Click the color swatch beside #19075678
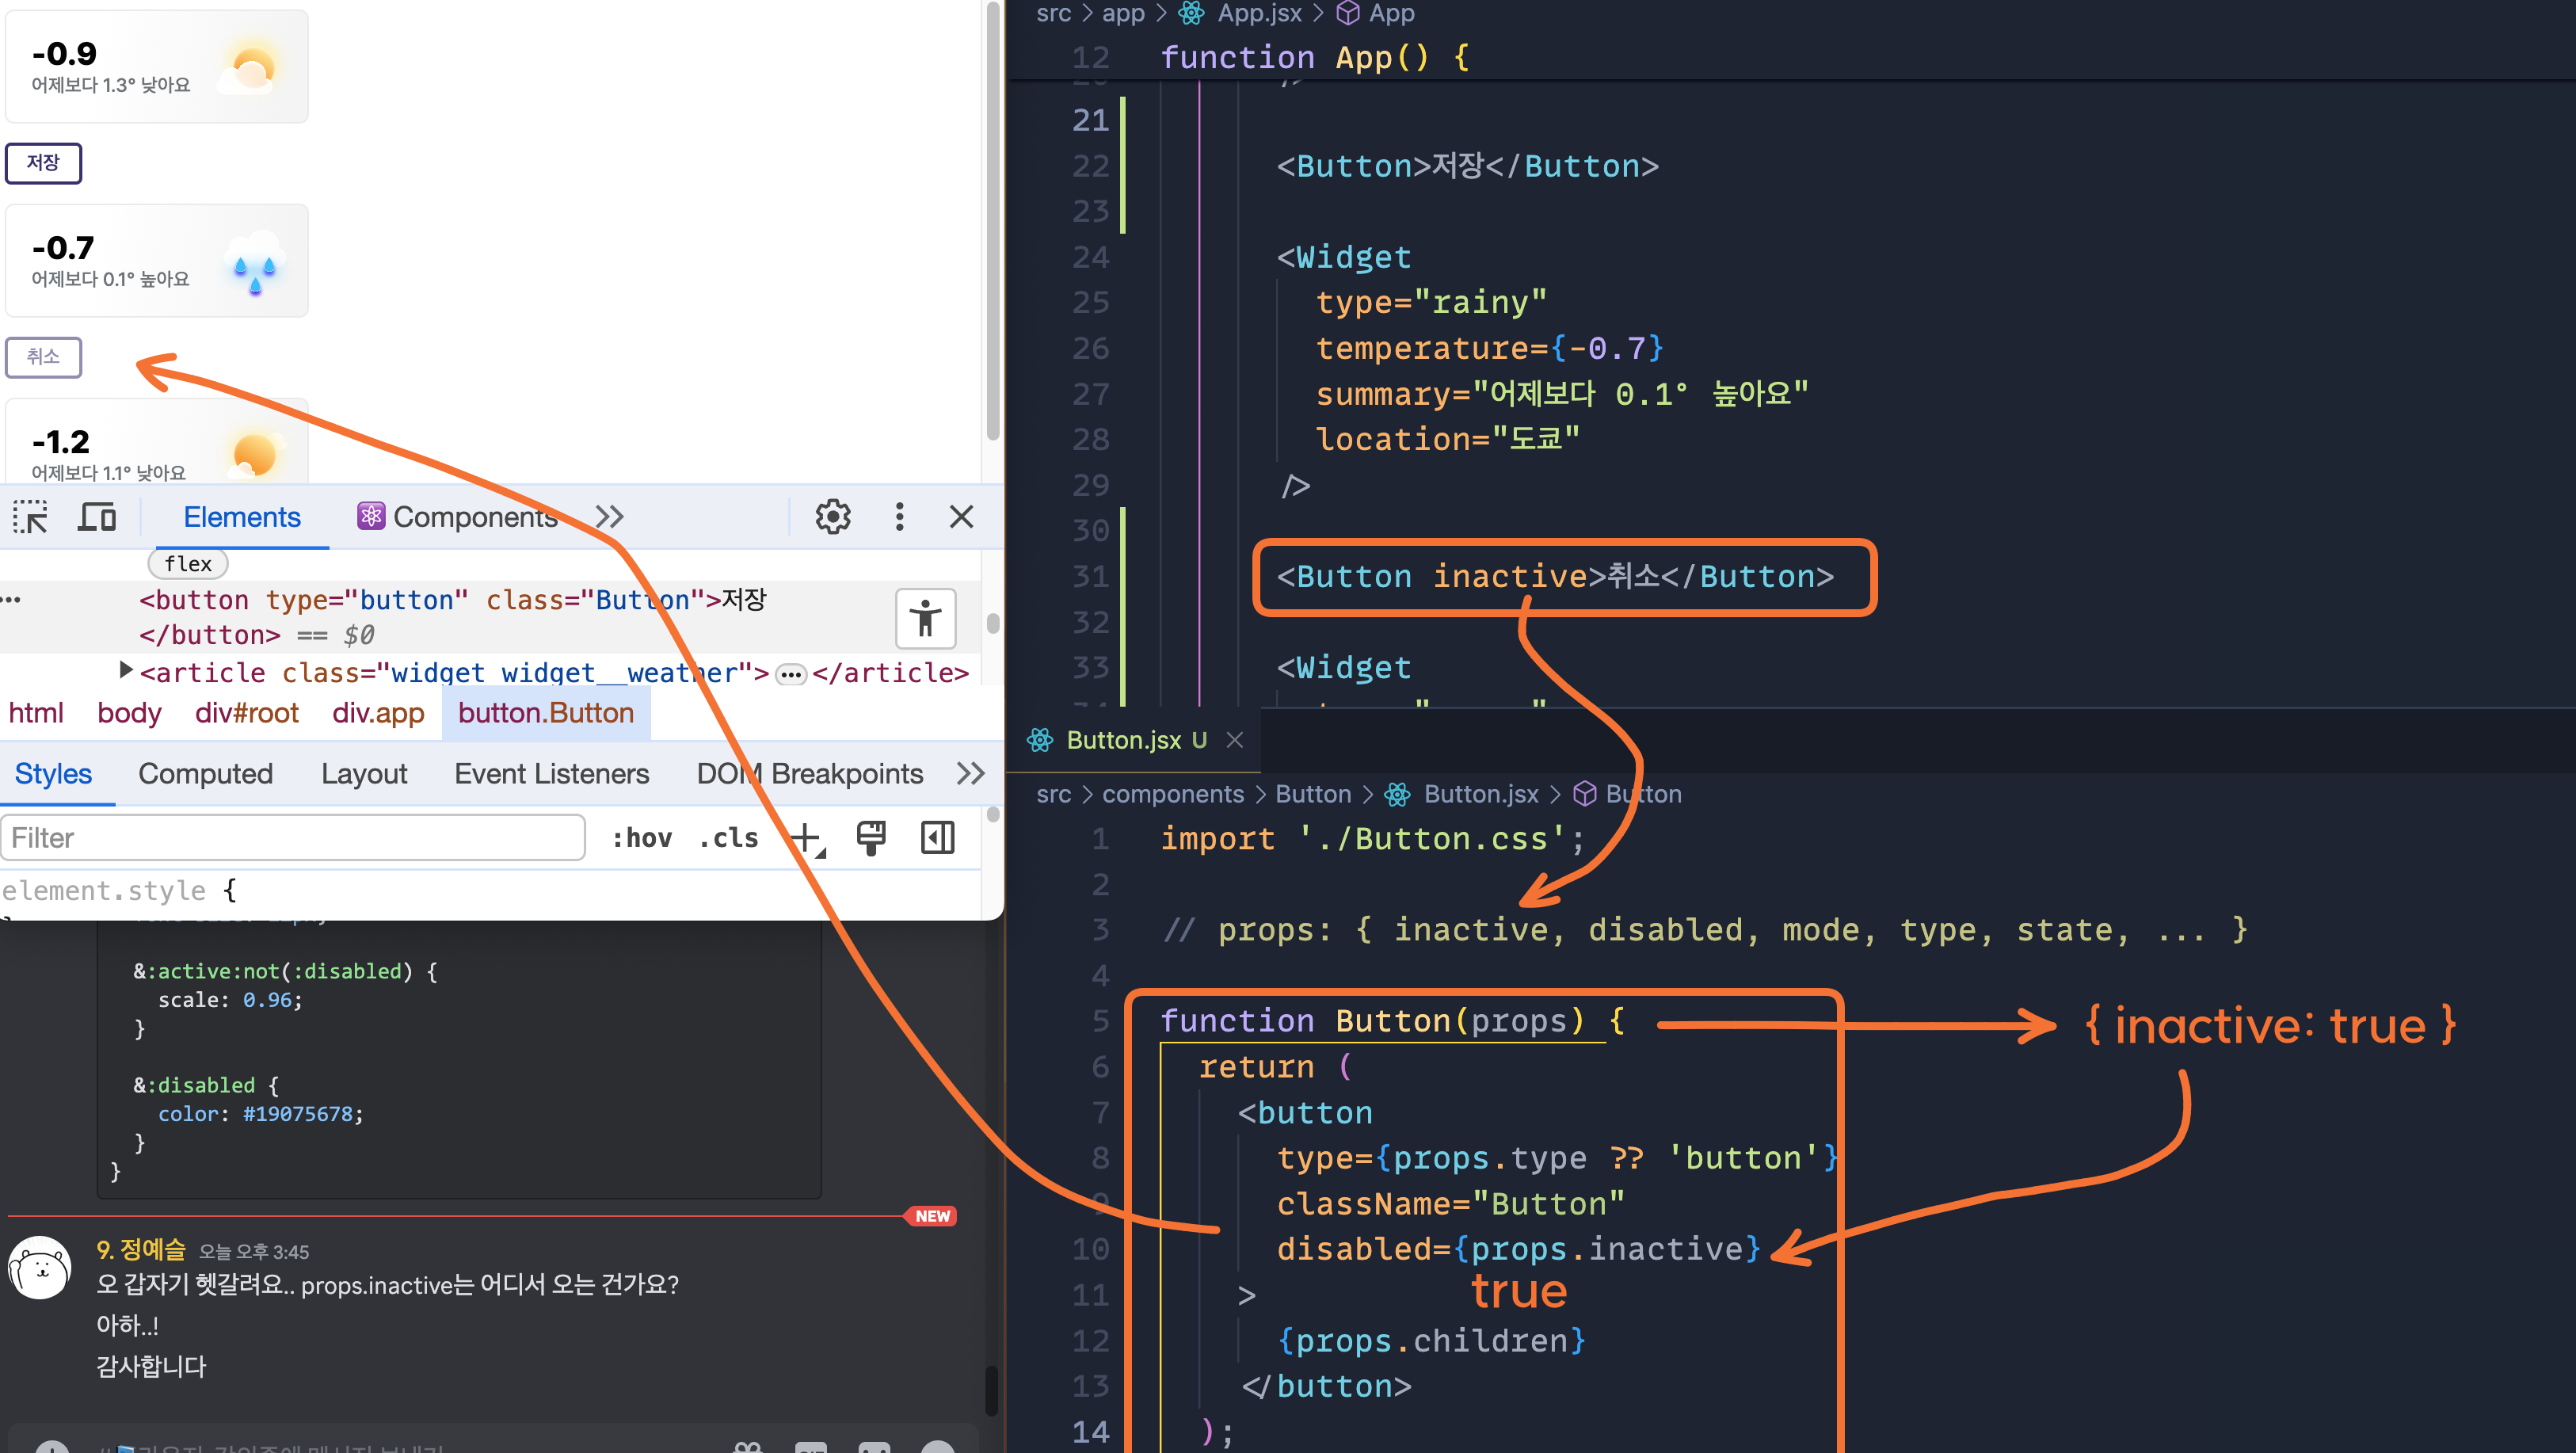Viewport: 2576px width, 1453px height. 243,1114
